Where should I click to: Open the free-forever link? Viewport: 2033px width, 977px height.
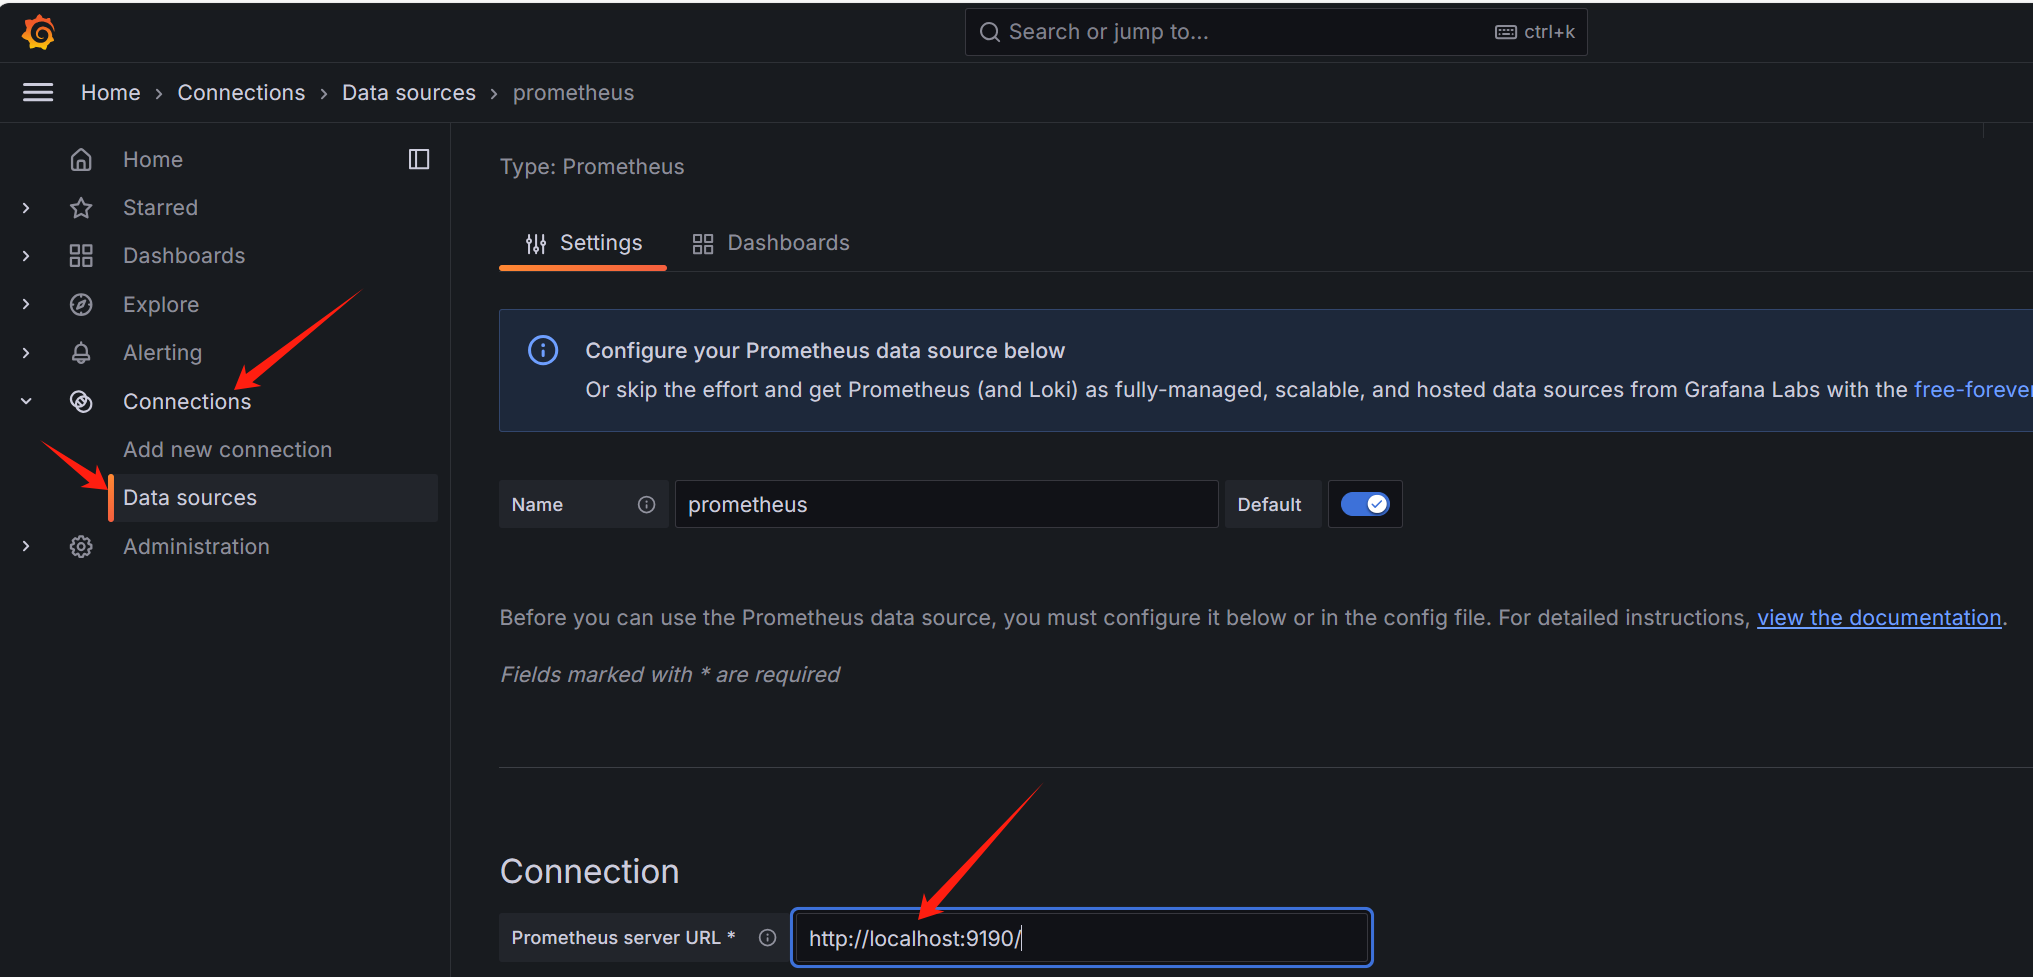point(1973,390)
